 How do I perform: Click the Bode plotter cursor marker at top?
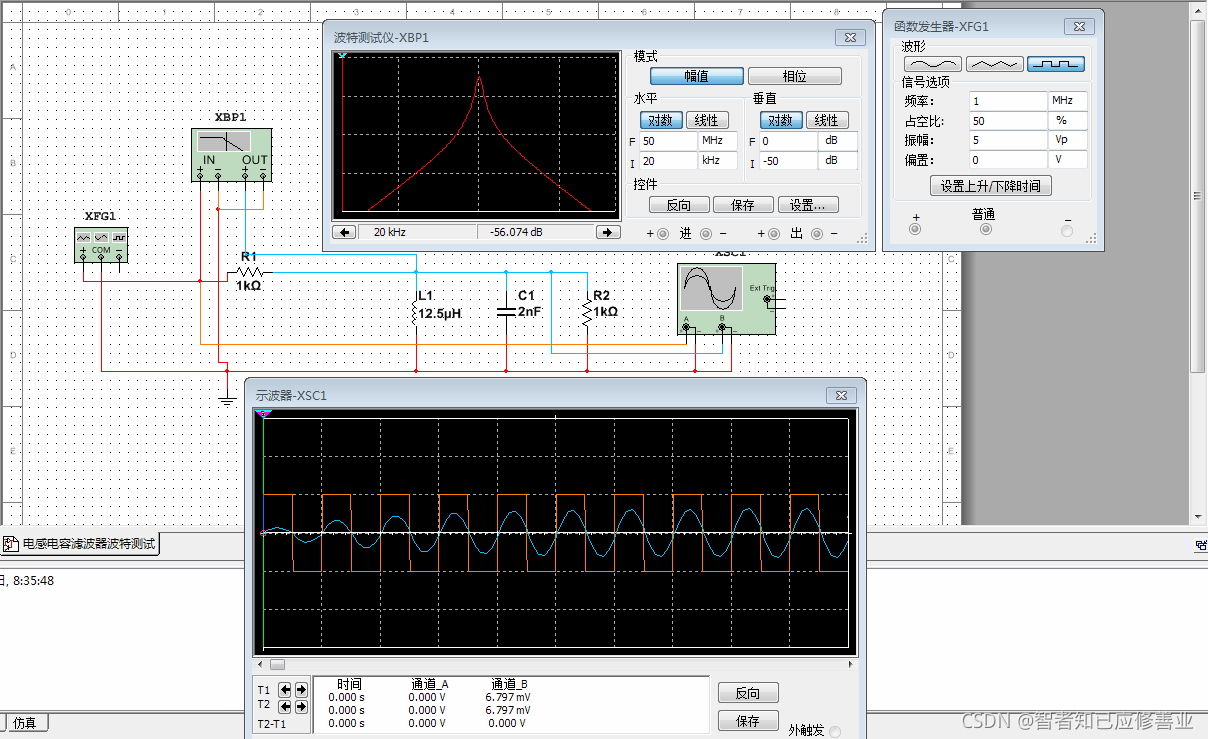pyautogui.click(x=342, y=55)
